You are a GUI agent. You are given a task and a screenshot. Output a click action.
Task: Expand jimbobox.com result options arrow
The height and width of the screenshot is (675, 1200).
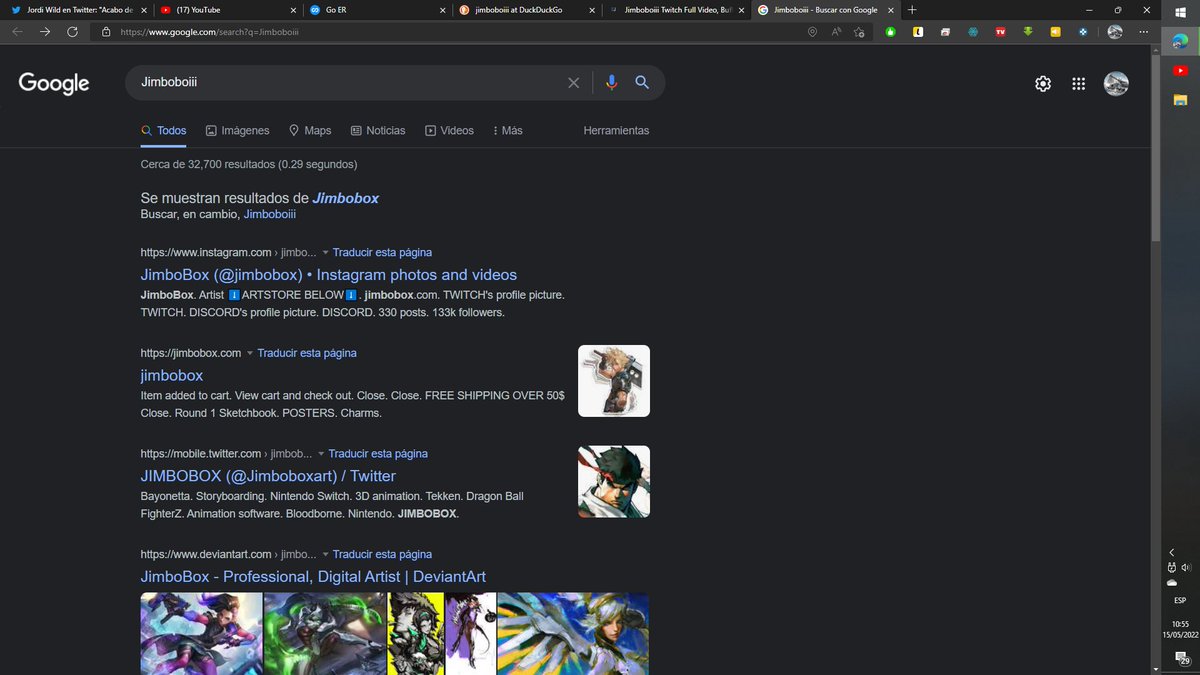pyautogui.click(x=250, y=353)
